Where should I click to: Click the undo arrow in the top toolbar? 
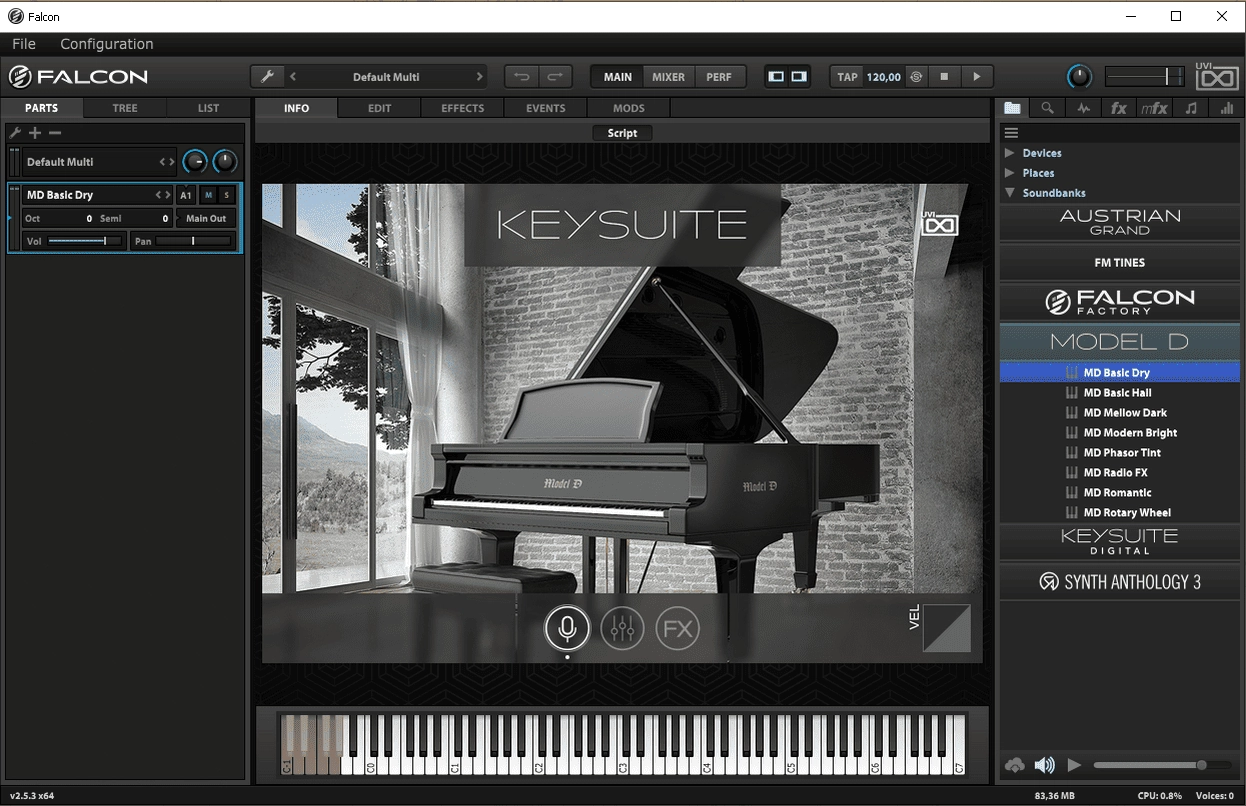(522, 77)
